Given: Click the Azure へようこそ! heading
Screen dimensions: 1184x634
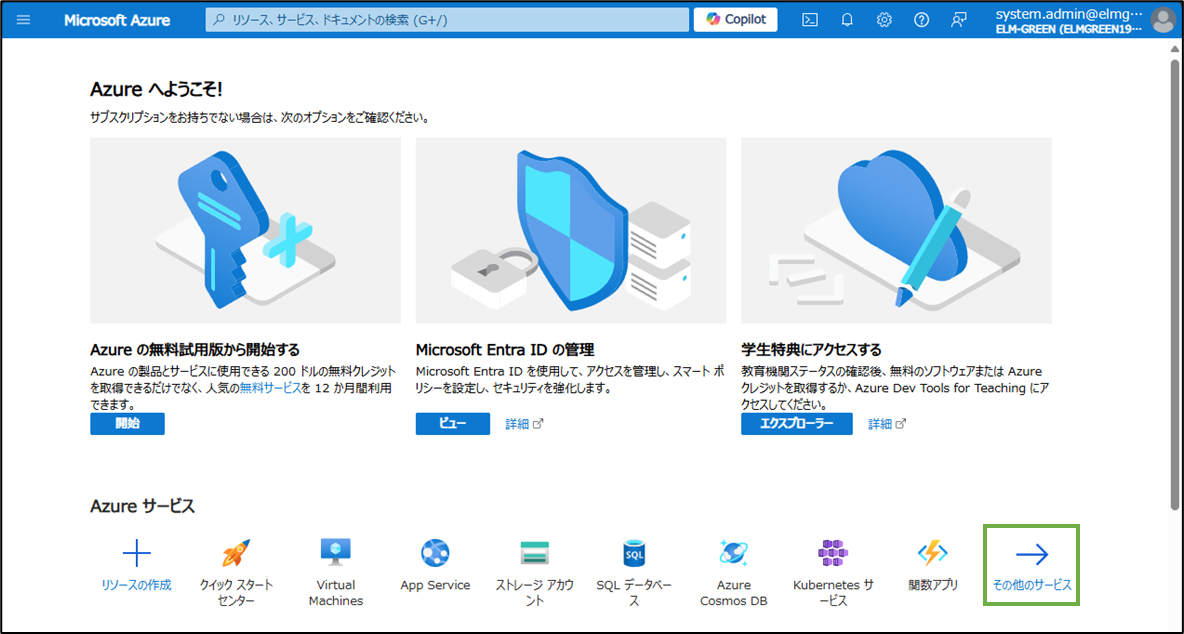Looking at the screenshot, I should click(x=156, y=90).
